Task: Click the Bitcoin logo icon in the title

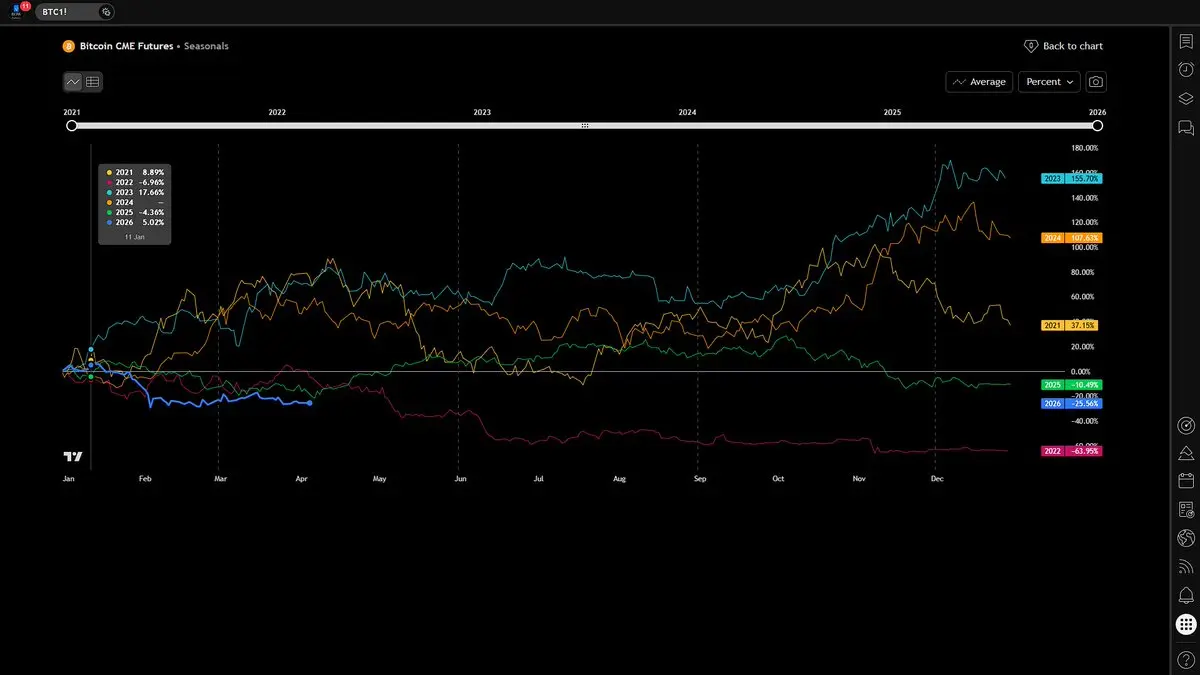Action: [x=68, y=46]
